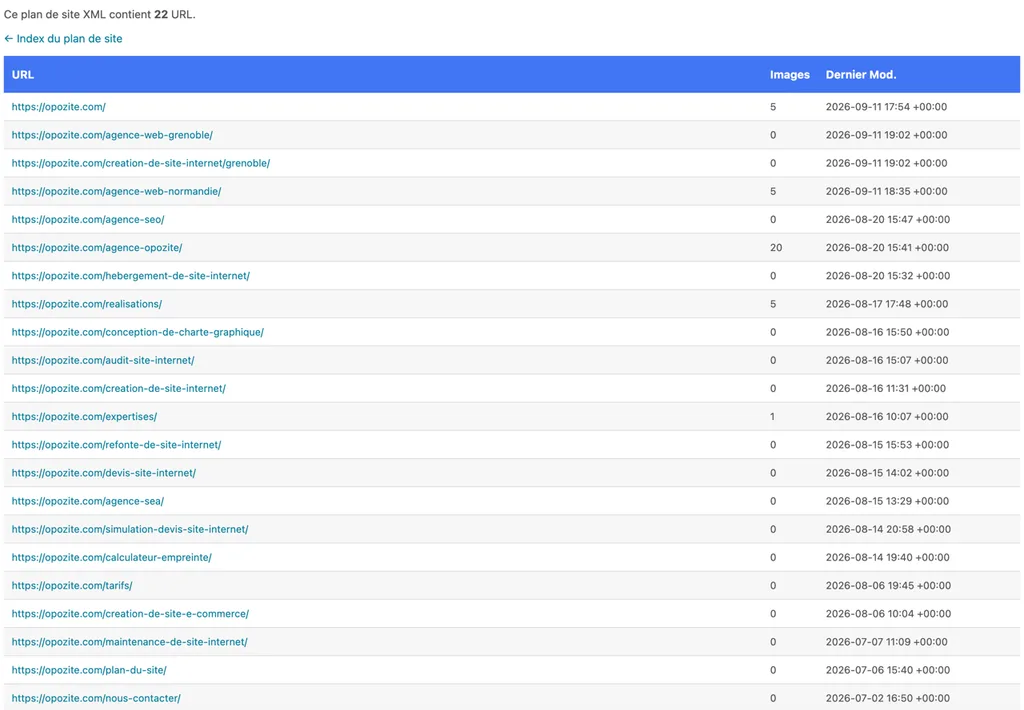Image resolution: width=1024 pixels, height=710 pixels.
Task: Click the date 2026-07-06 15:40 +00:00
Action: (888, 669)
